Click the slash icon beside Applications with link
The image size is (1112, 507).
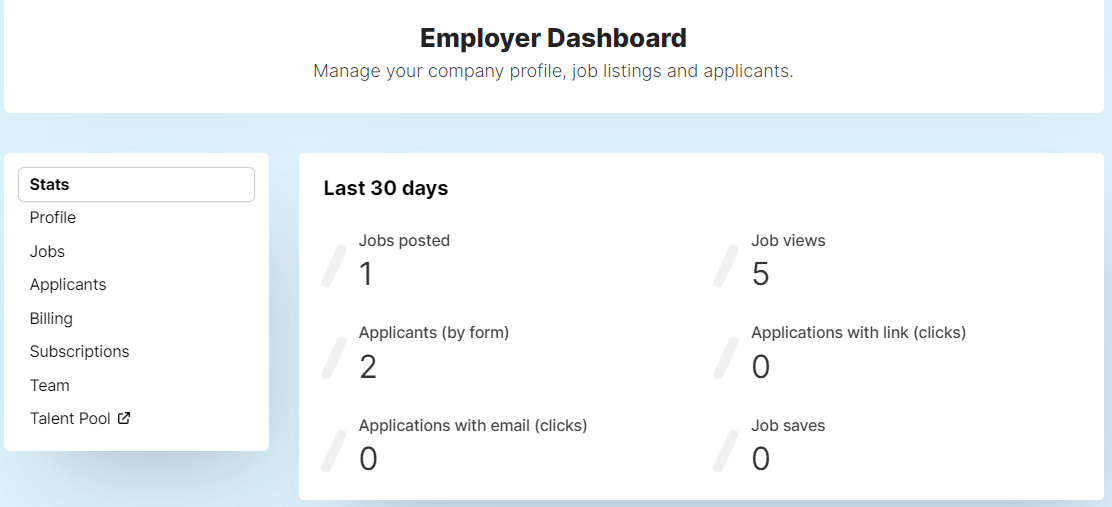tap(726, 358)
